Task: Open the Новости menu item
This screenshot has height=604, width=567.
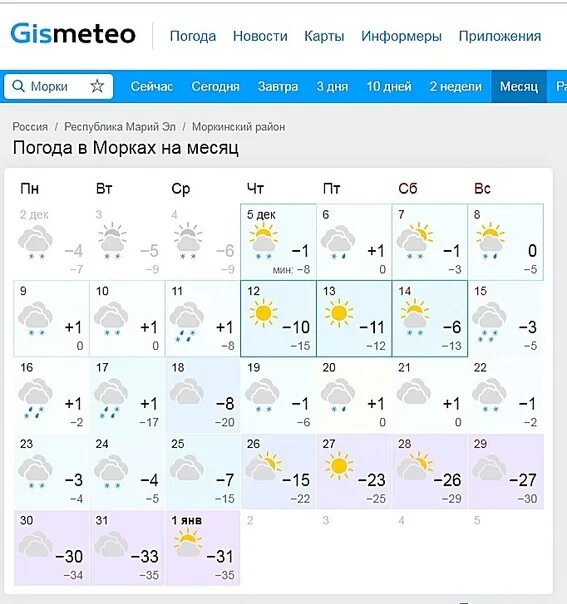Action: pos(260,36)
